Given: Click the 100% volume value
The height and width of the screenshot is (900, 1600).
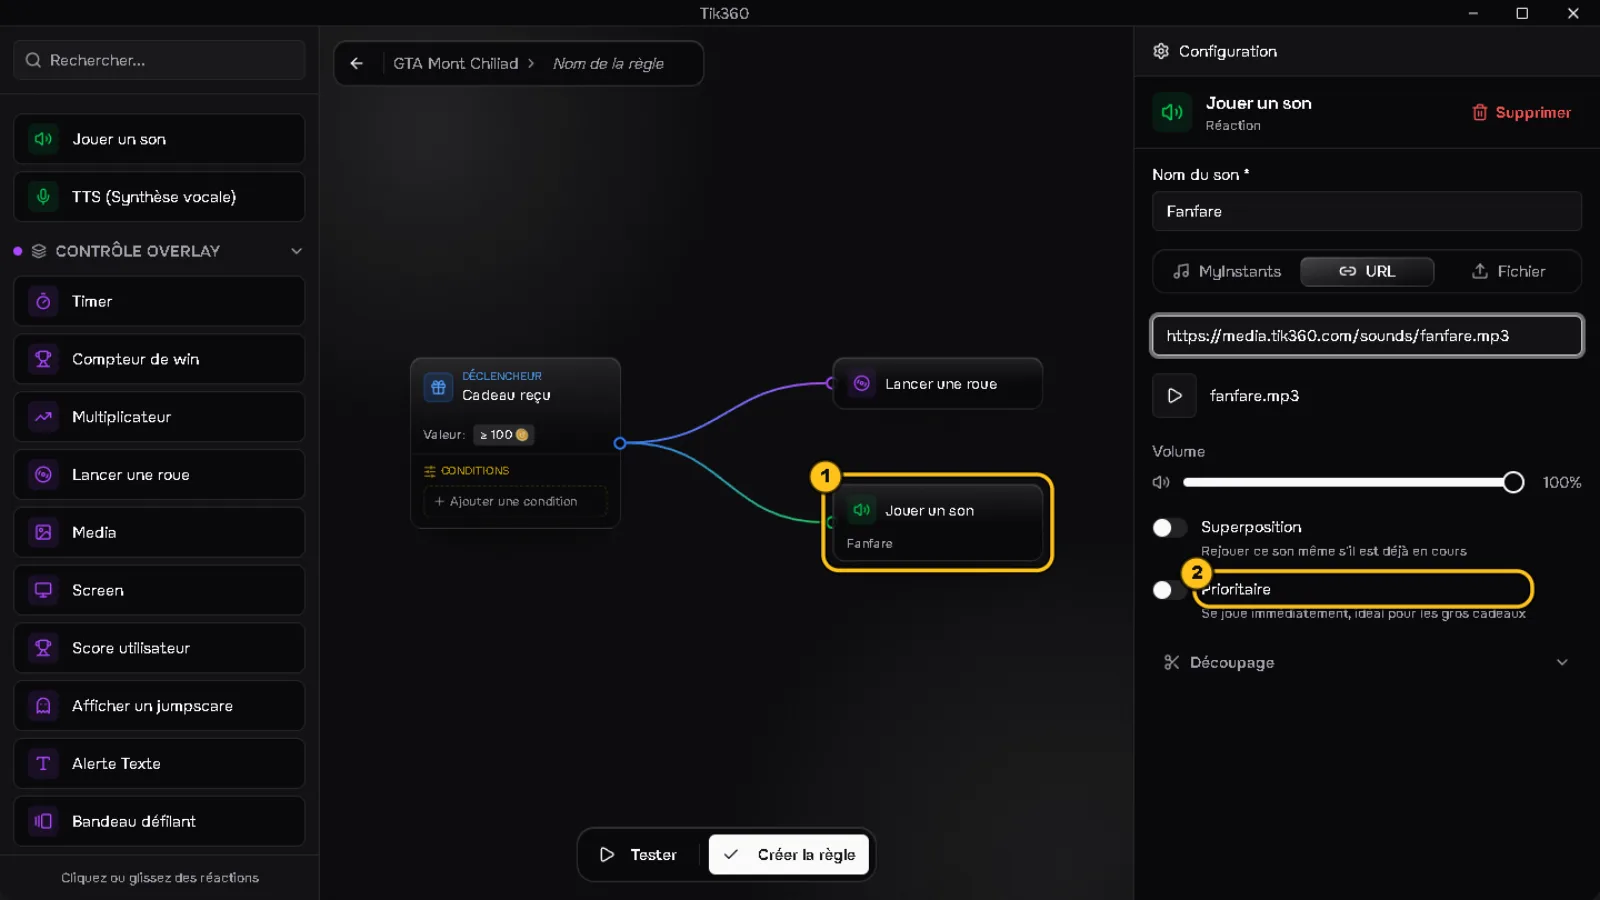Looking at the screenshot, I should click(x=1562, y=482).
